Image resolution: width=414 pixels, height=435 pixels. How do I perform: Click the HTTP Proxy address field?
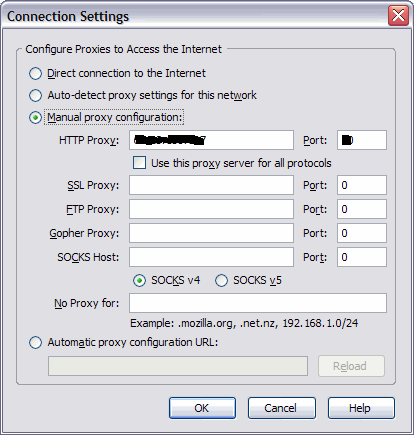pos(211,140)
